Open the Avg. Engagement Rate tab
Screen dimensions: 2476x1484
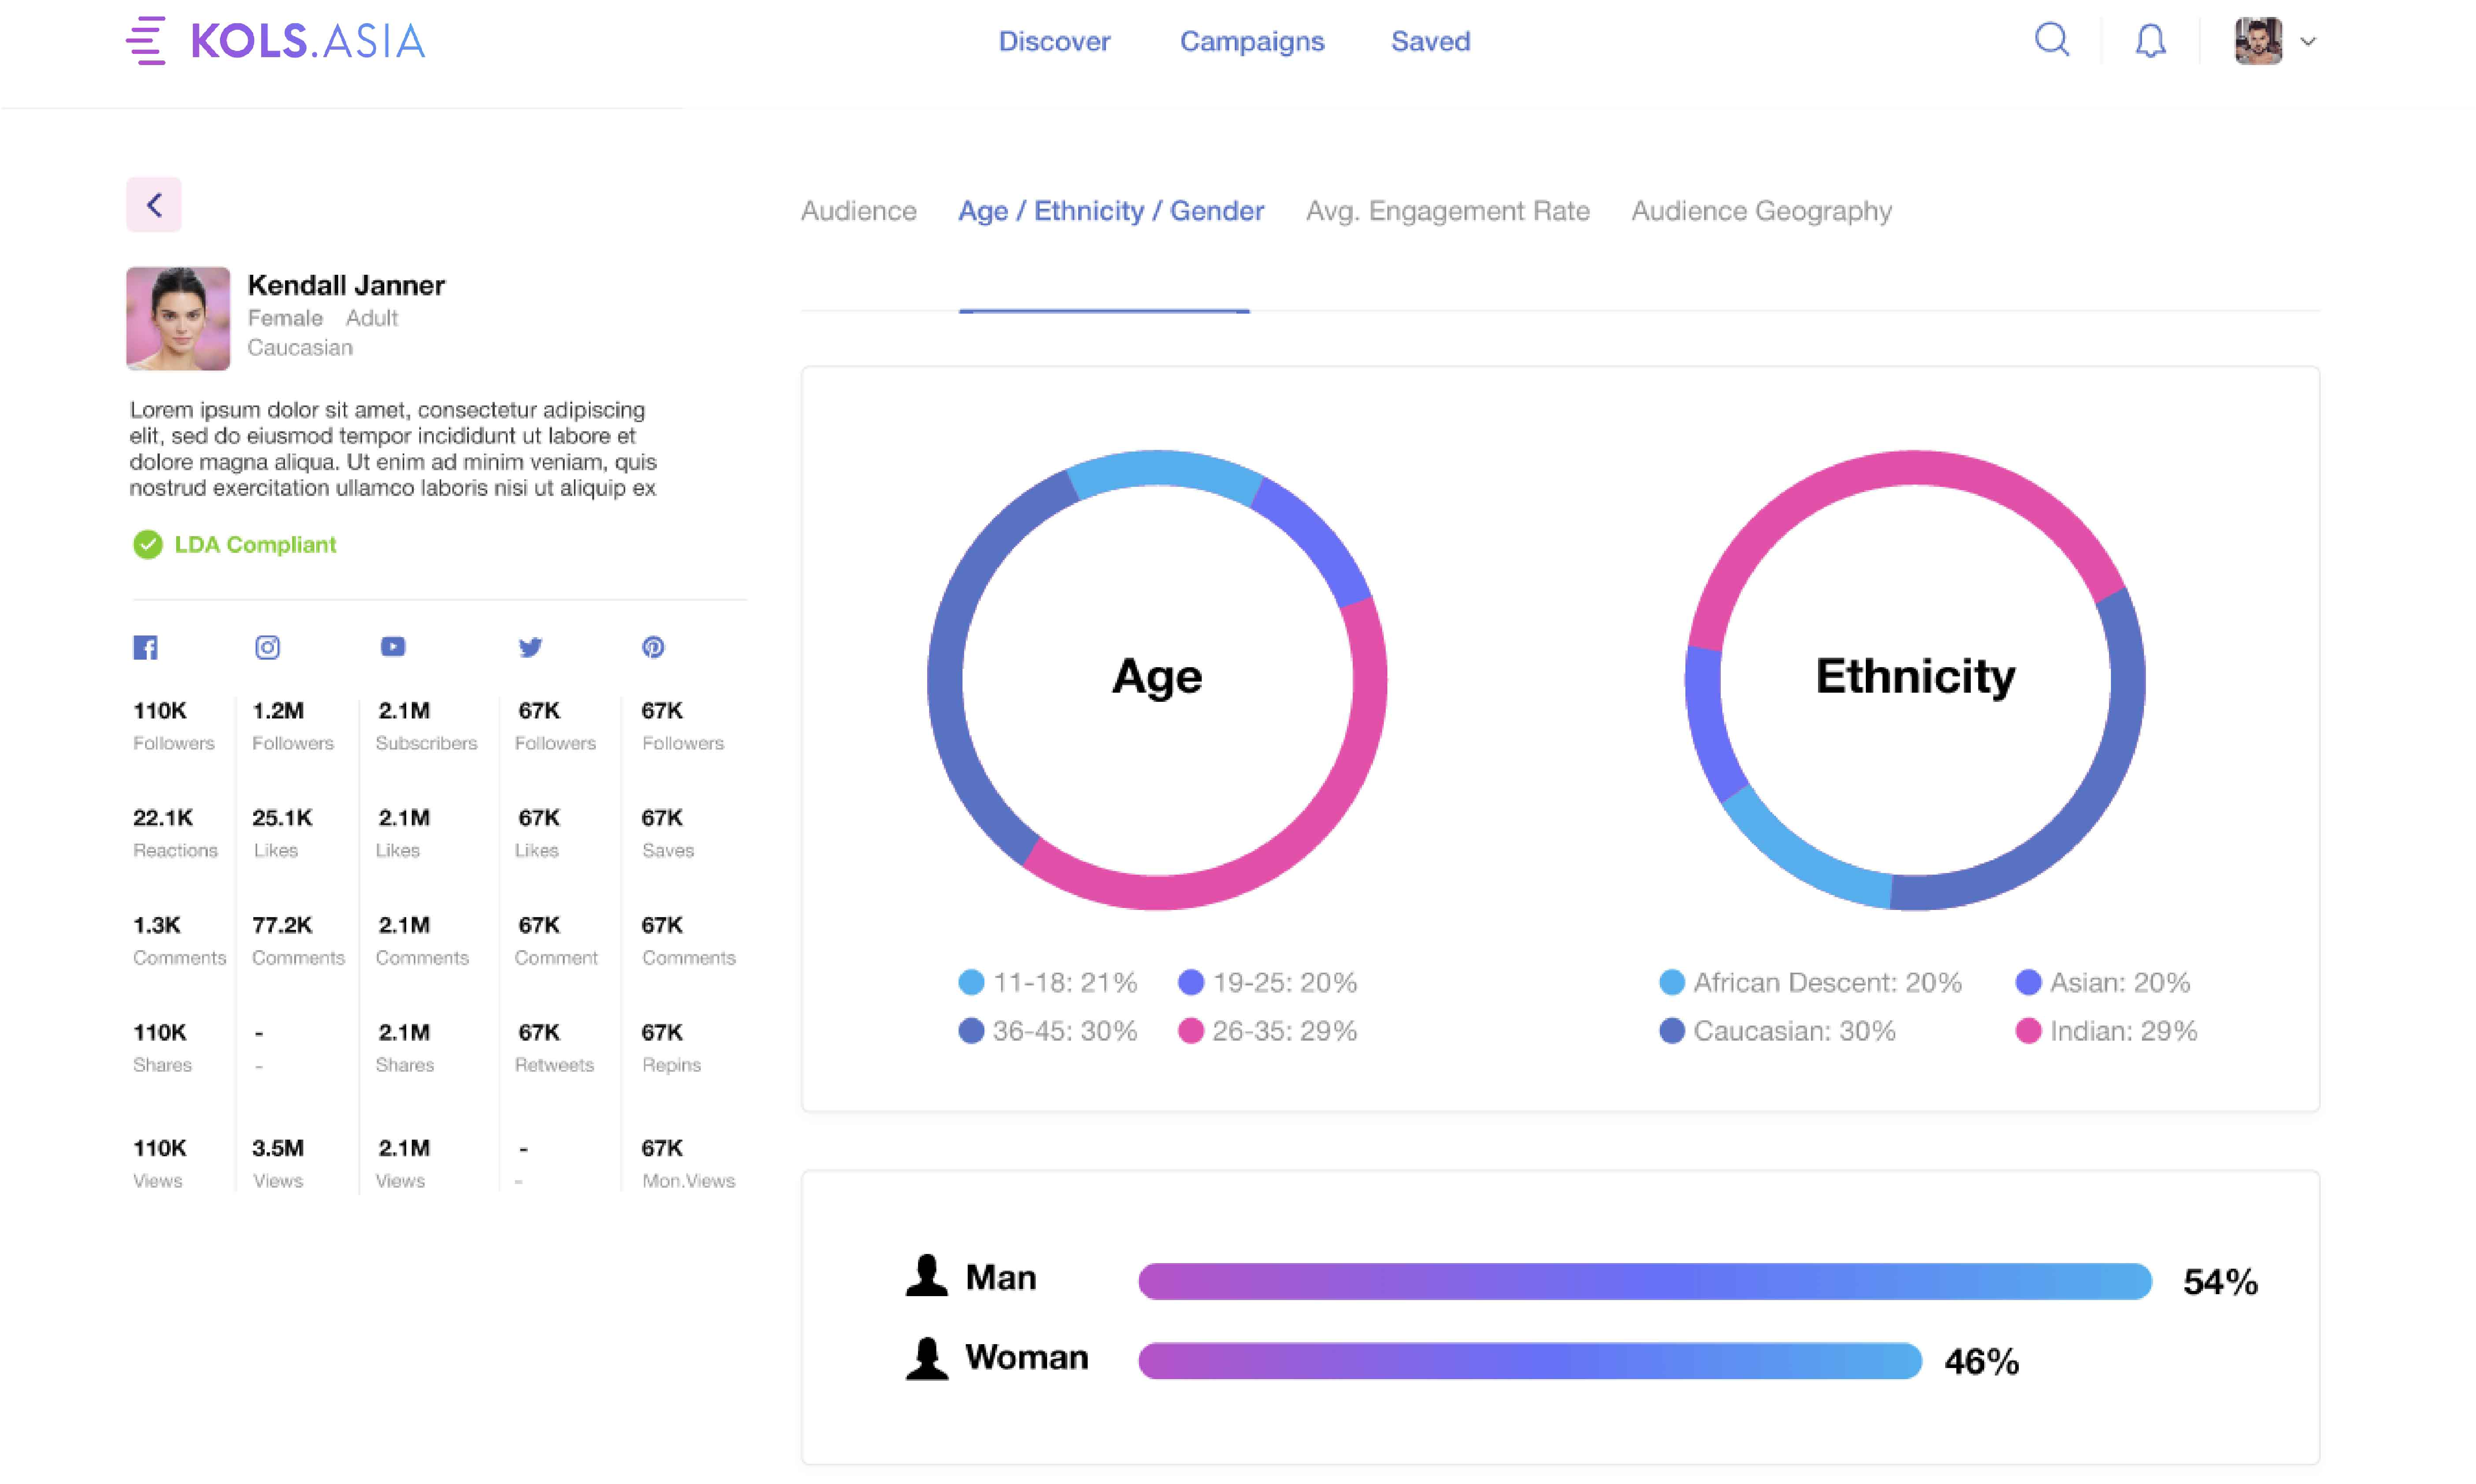pos(1447,211)
